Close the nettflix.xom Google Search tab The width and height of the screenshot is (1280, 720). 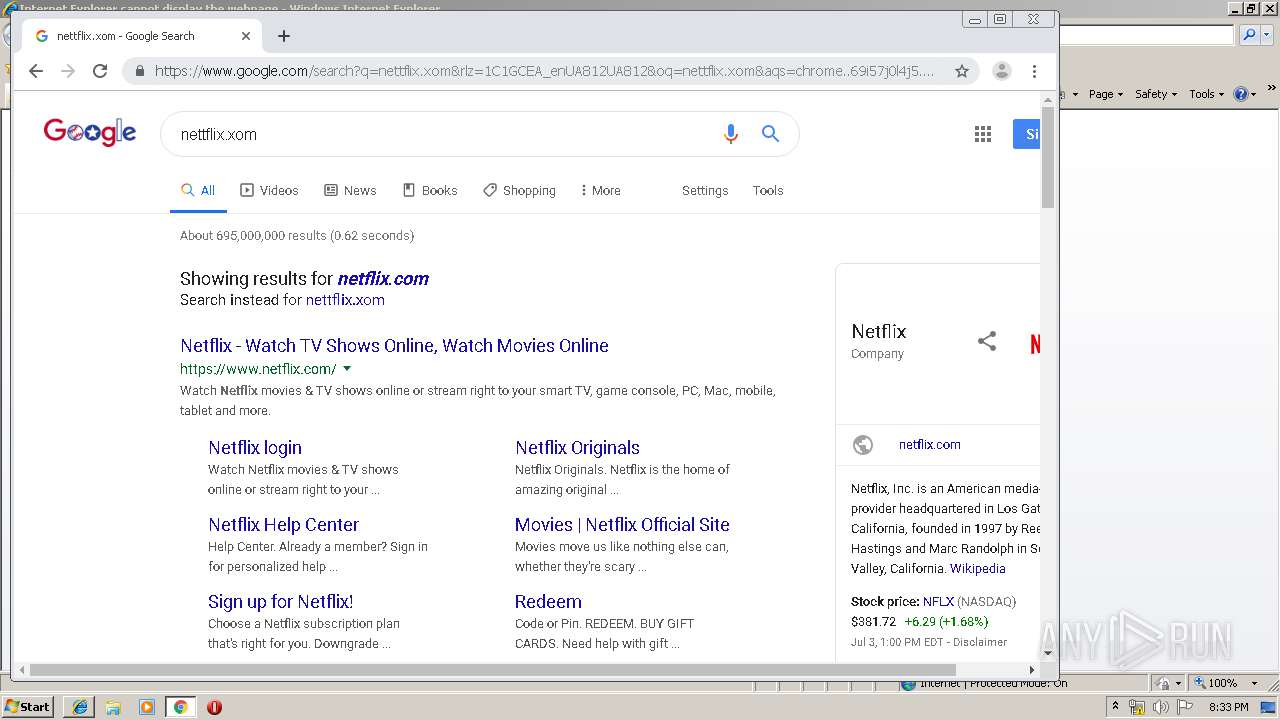(x=246, y=36)
